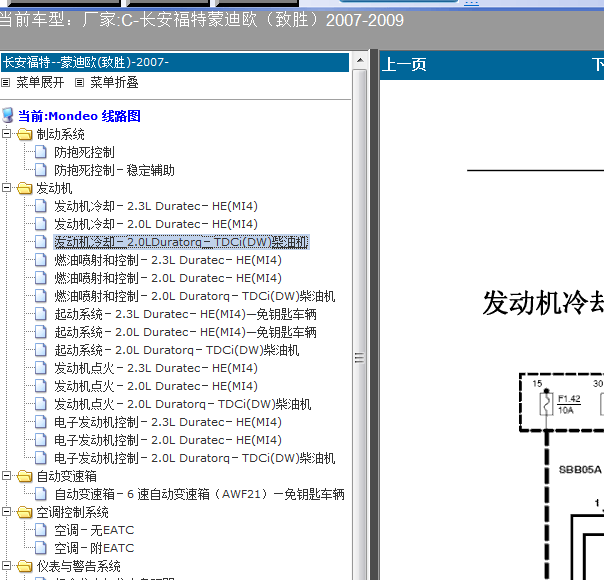Screen dimensions: 604x580
Task: Click page icon beside 电子发动机控制－2.3L Duratec
Action: pos(40,422)
